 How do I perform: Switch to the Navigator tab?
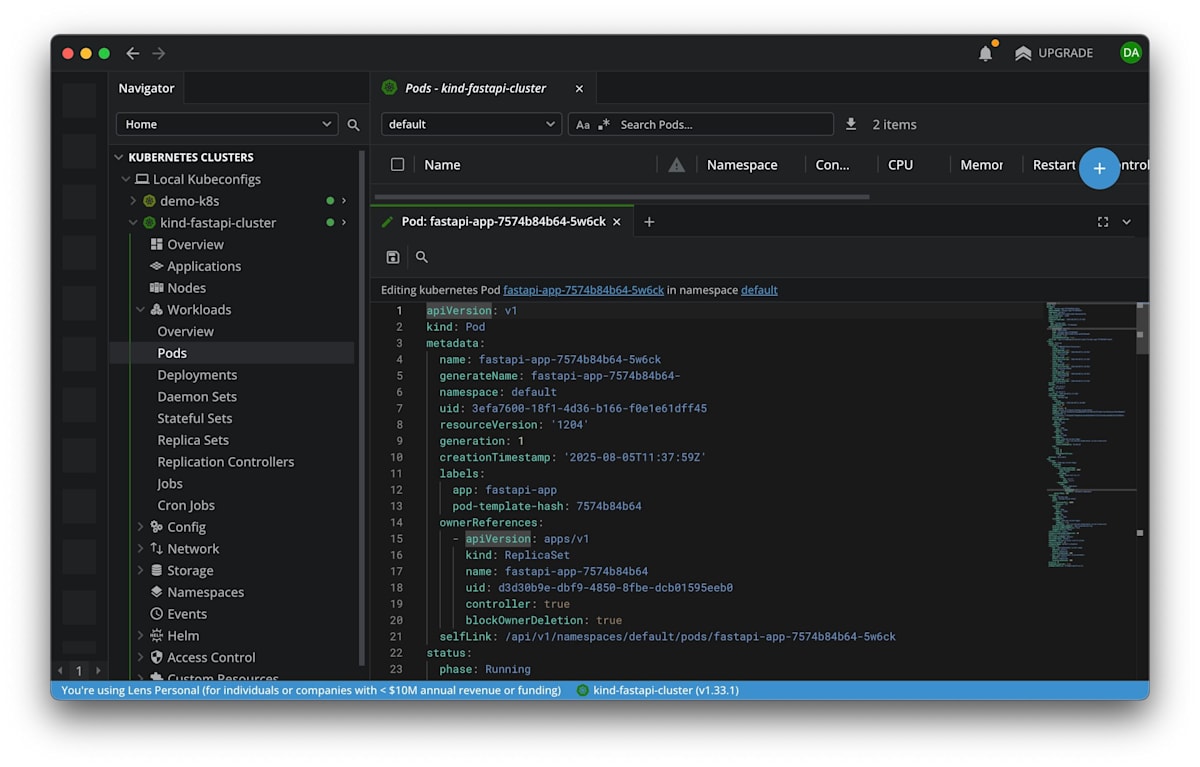146,88
